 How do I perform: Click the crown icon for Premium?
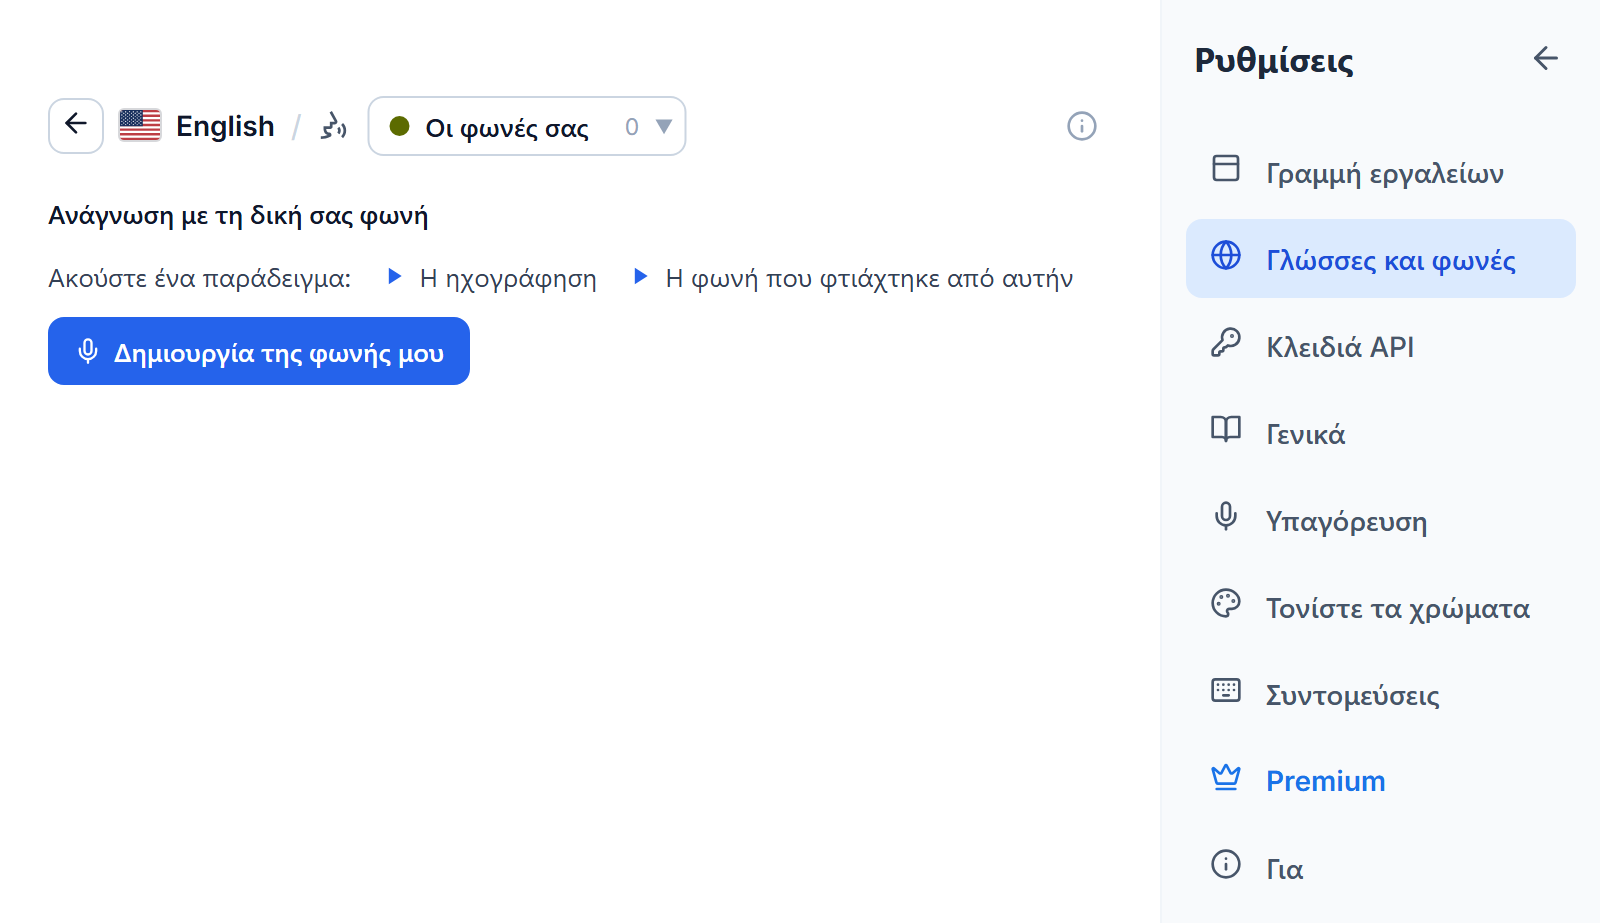point(1226,777)
